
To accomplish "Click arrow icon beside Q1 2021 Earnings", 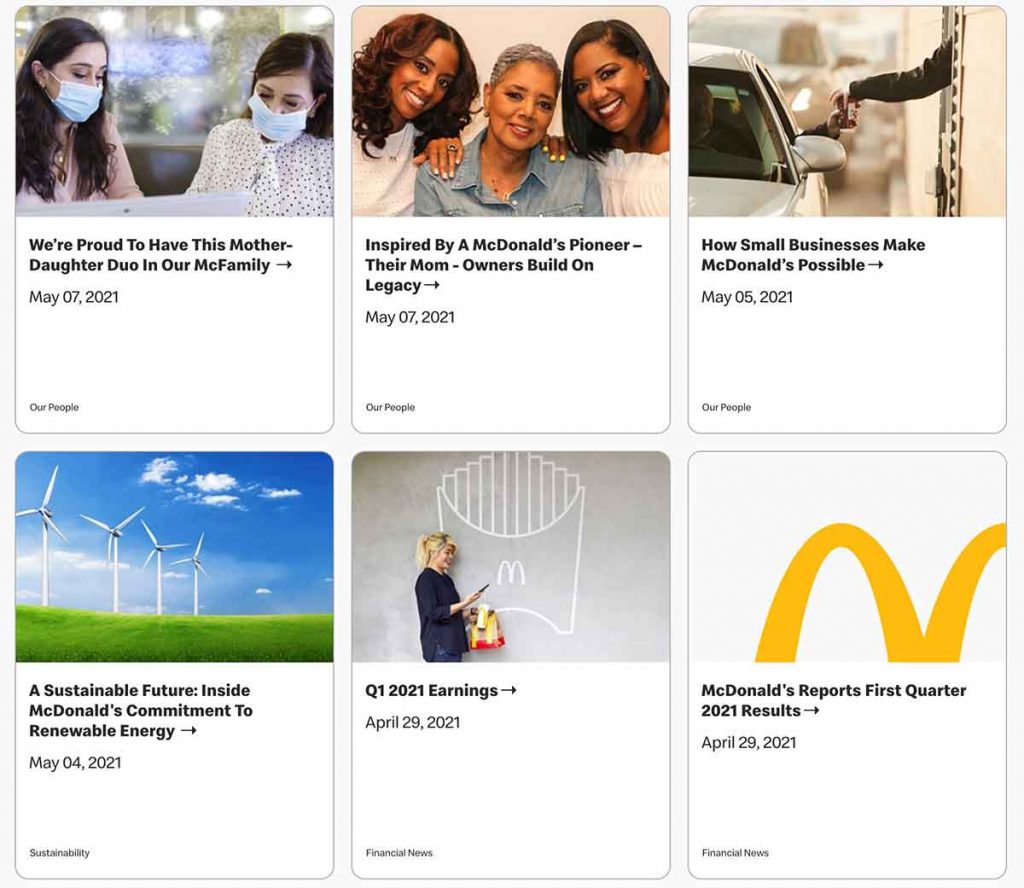I will [509, 690].
